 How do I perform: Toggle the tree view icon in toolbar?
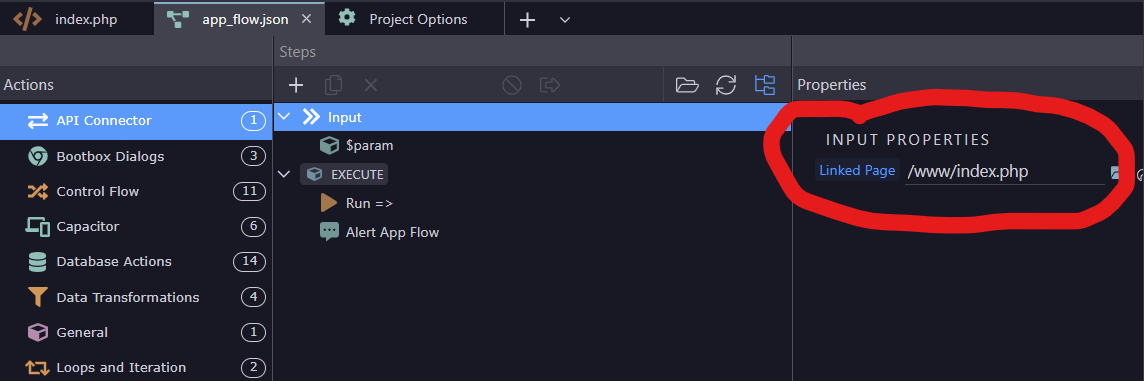[765, 85]
